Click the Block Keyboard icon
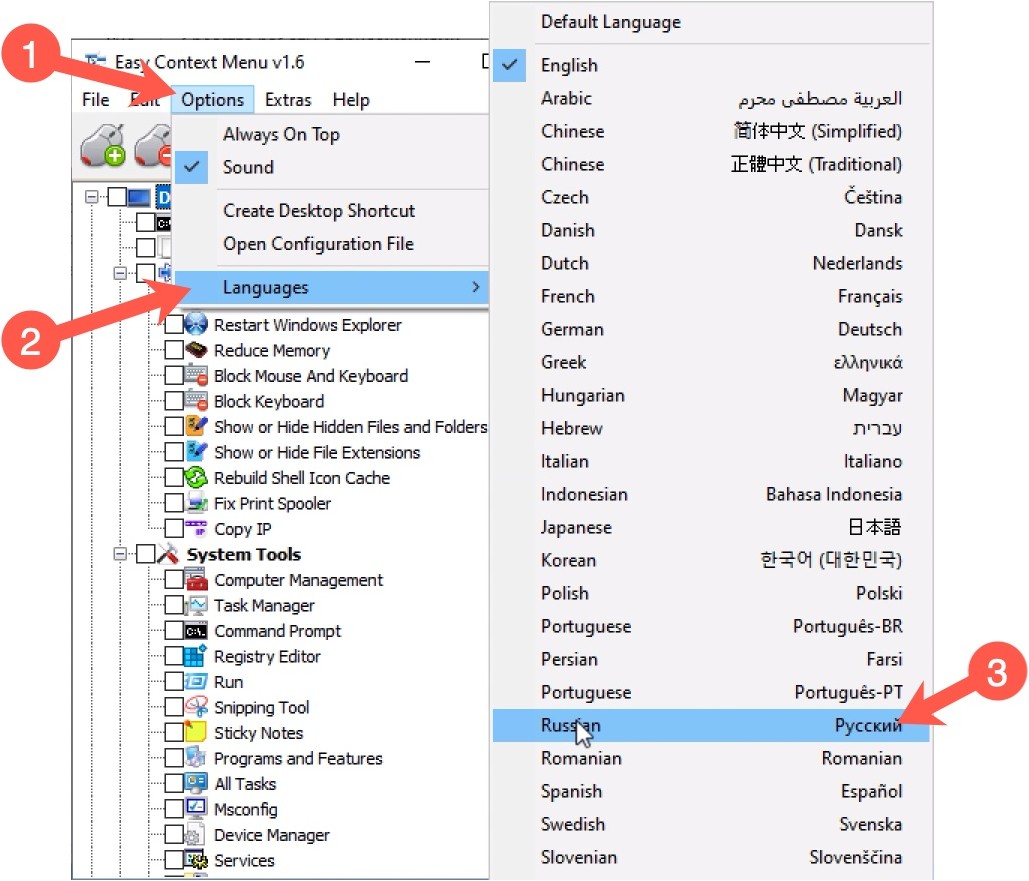The width and height of the screenshot is (1029, 881). point(196,400)
